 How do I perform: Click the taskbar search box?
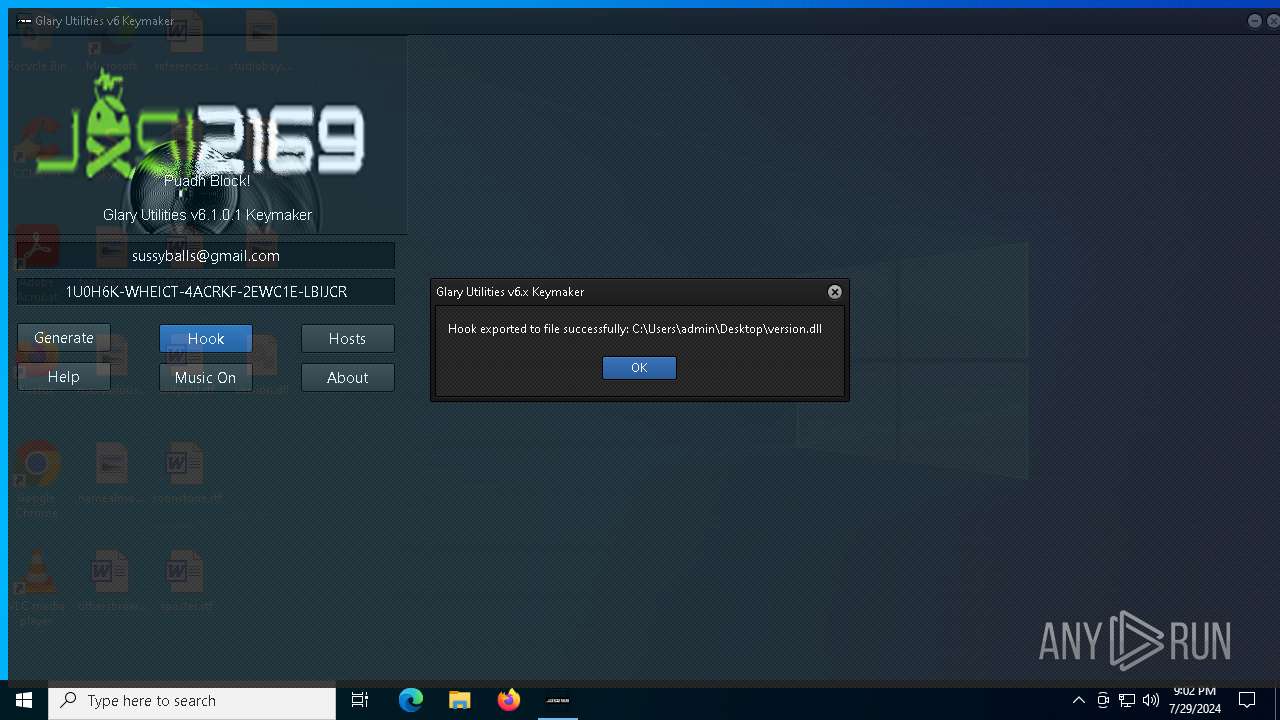192,701
